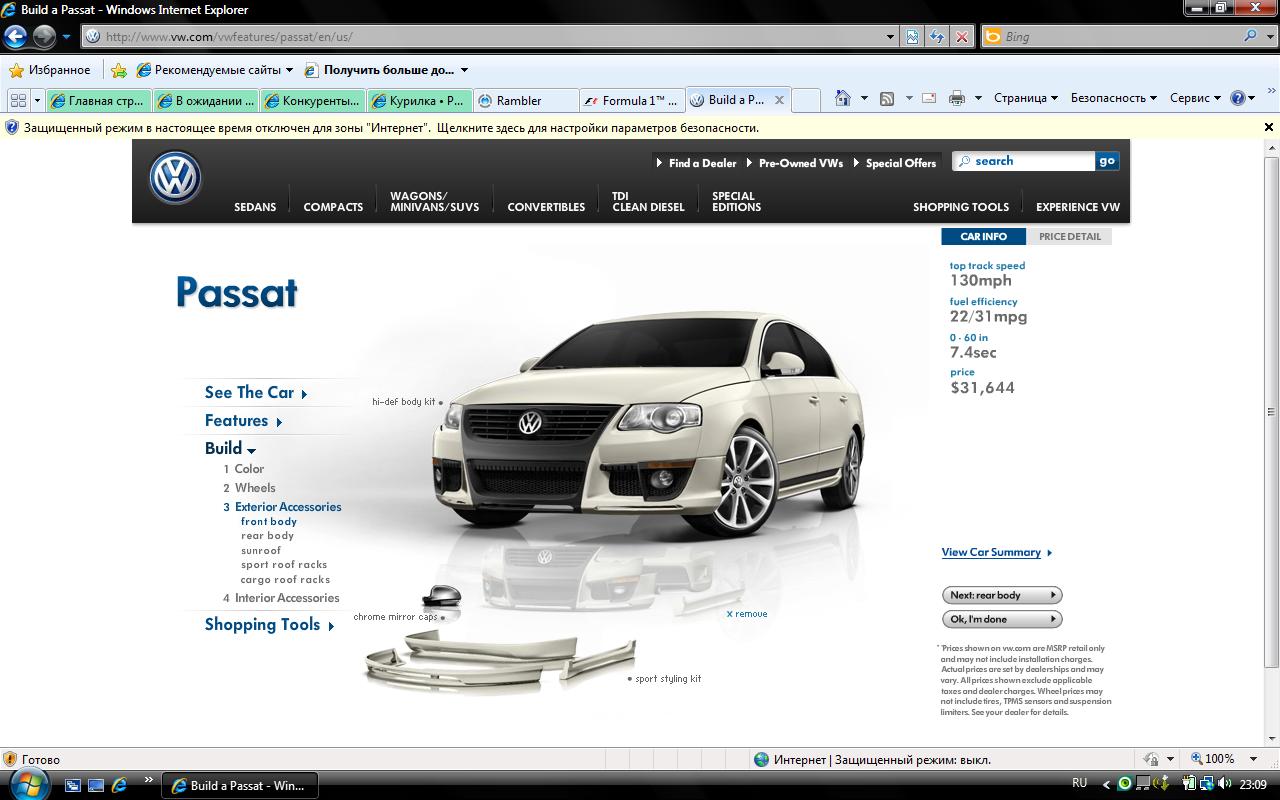Image resolution: width=1280 pixels, height=800 pixels.
Task: Open the Rambler browser tab
Action: tap(518, 100)
